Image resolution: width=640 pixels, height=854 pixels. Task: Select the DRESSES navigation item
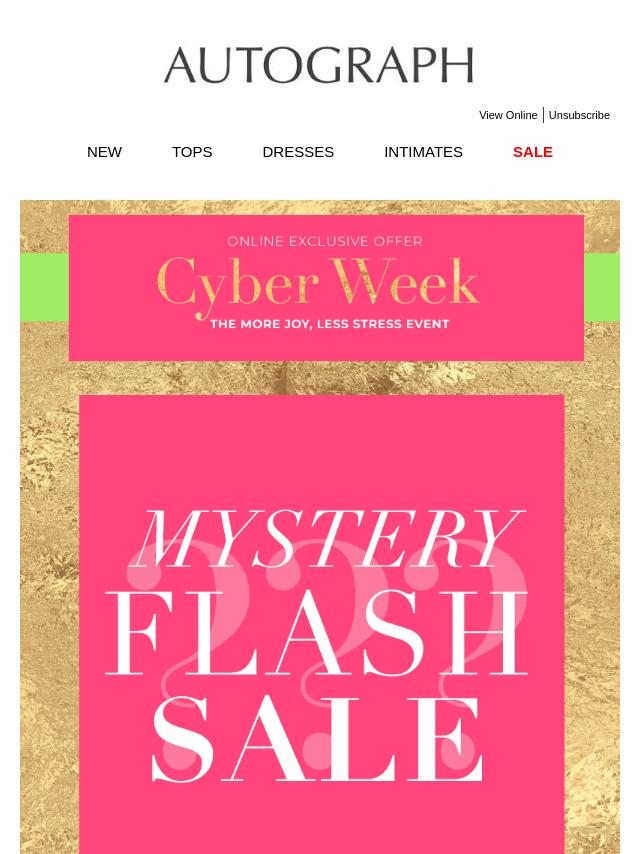[x=298, y=152]
